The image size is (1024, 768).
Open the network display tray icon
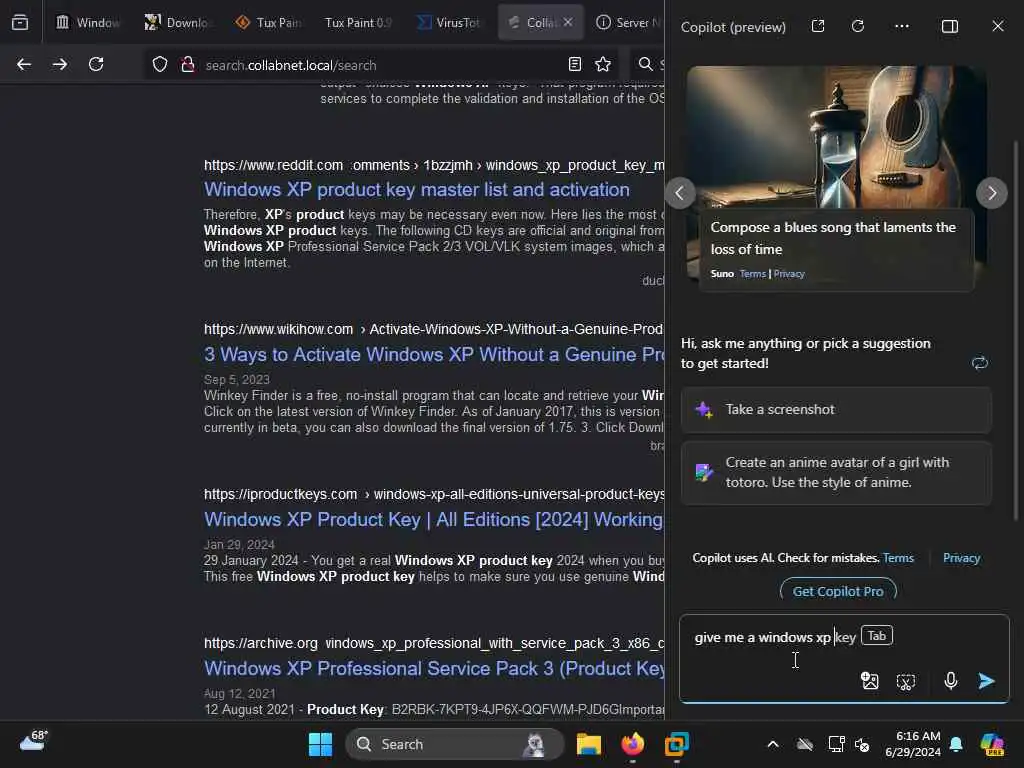(x=837, y=744)
